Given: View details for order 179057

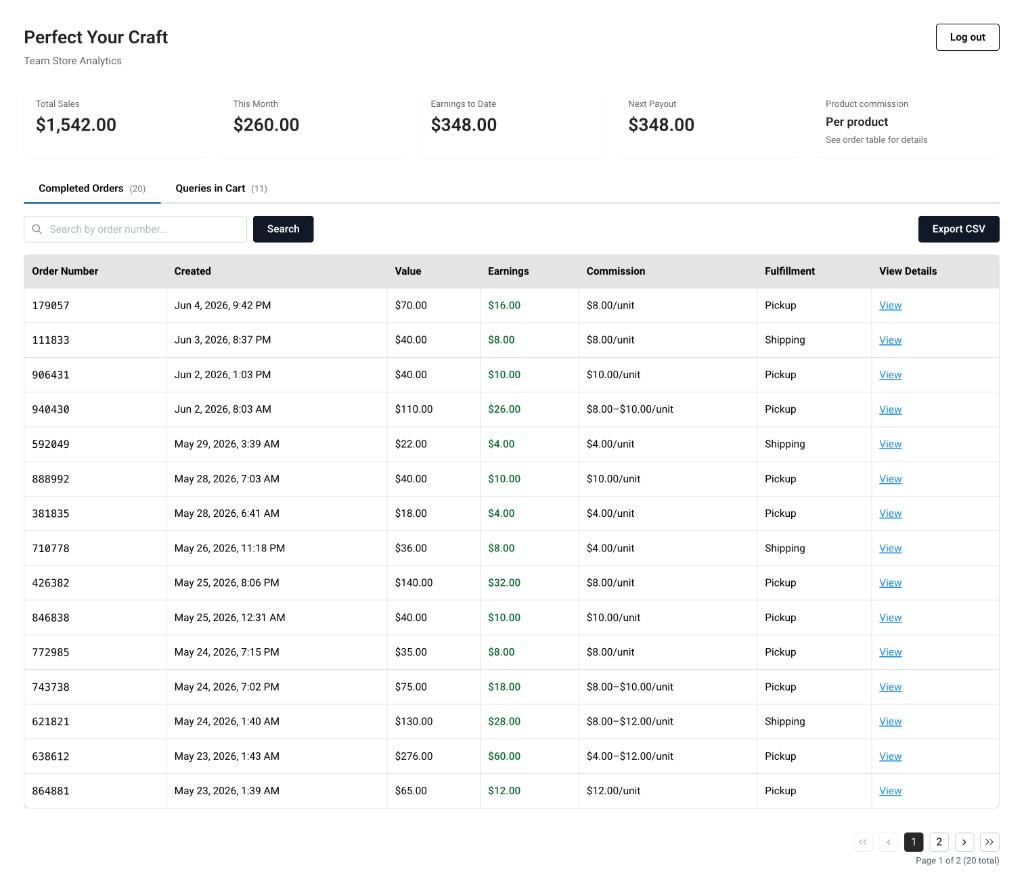Looking at the screenshot, I should tap(890, 306).
